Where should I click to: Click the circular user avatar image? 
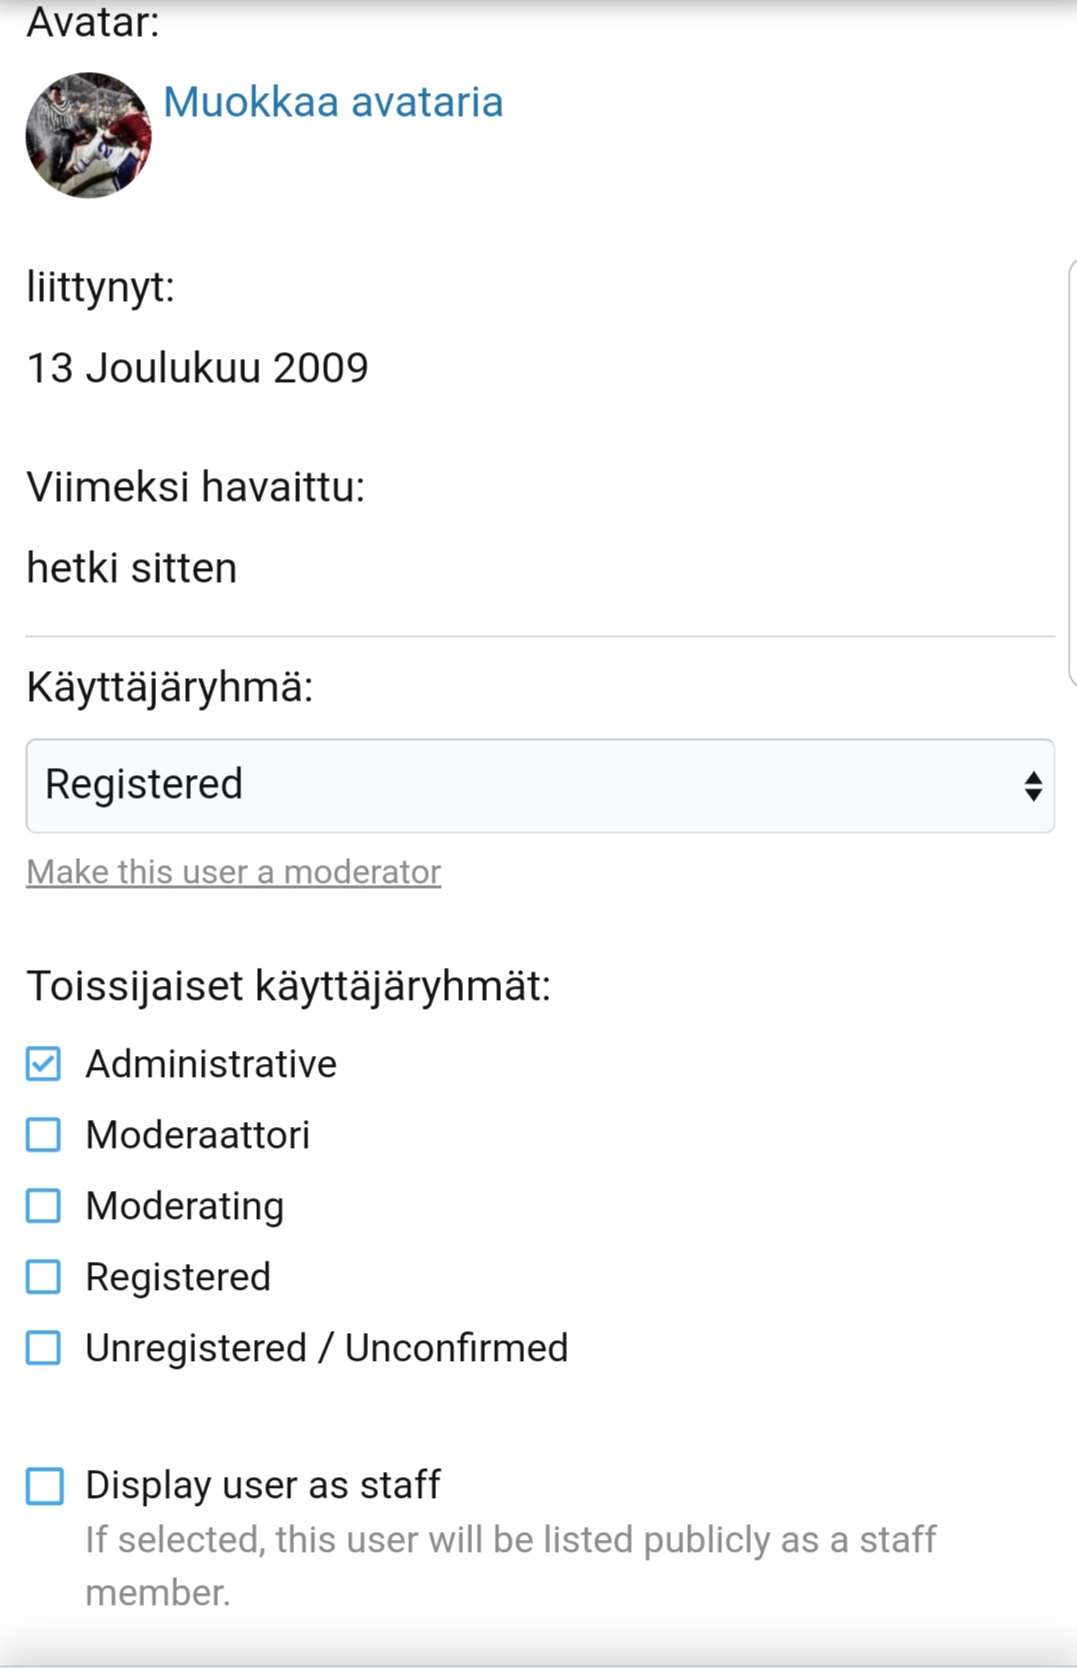[x=88, y=135]
